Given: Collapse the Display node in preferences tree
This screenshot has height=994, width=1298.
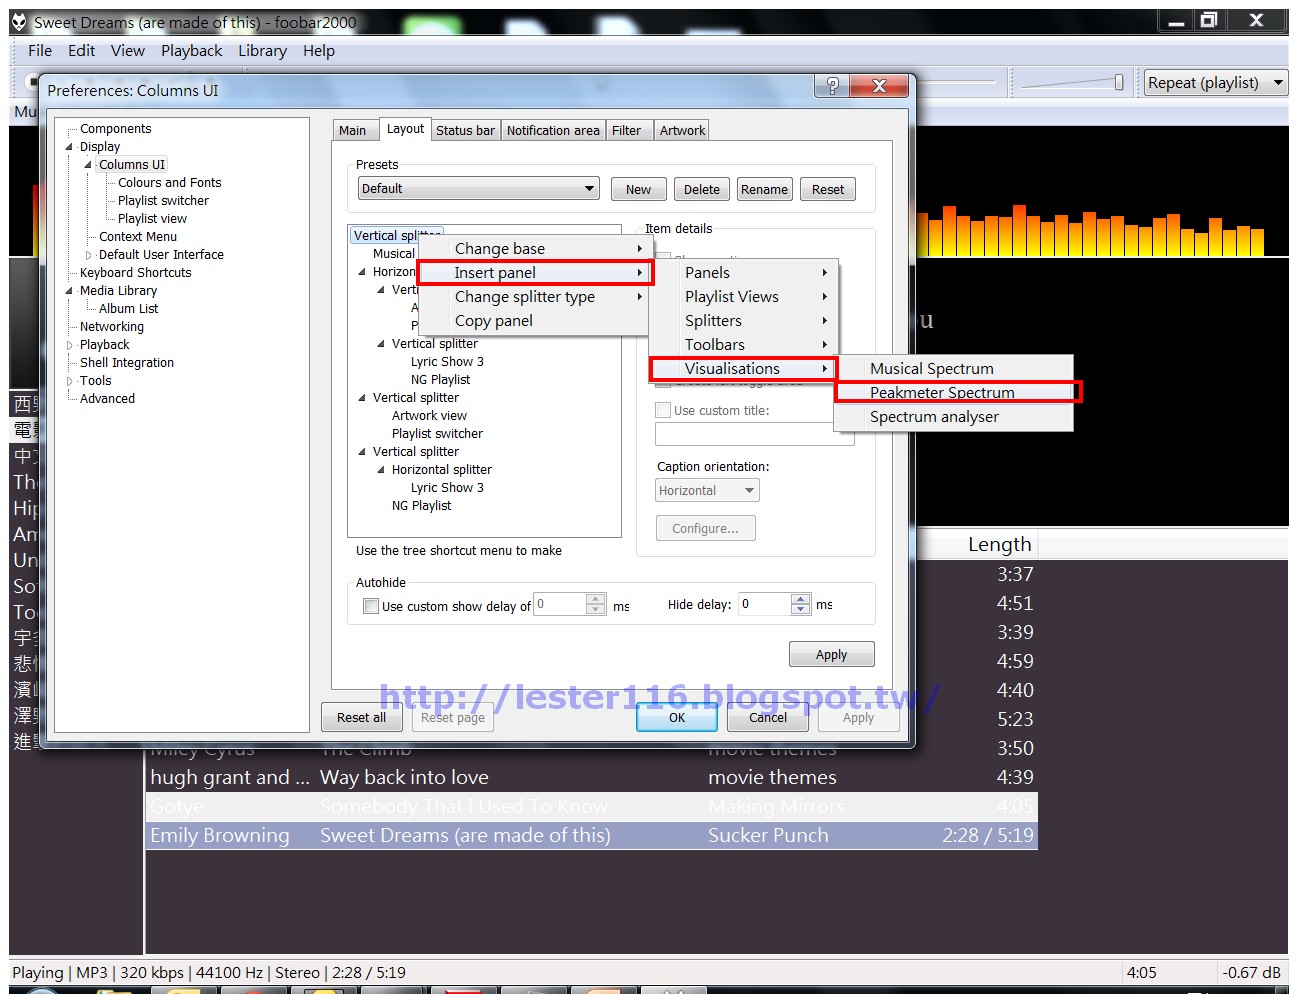Looking at the screenshot, I should tap(70, 147).
